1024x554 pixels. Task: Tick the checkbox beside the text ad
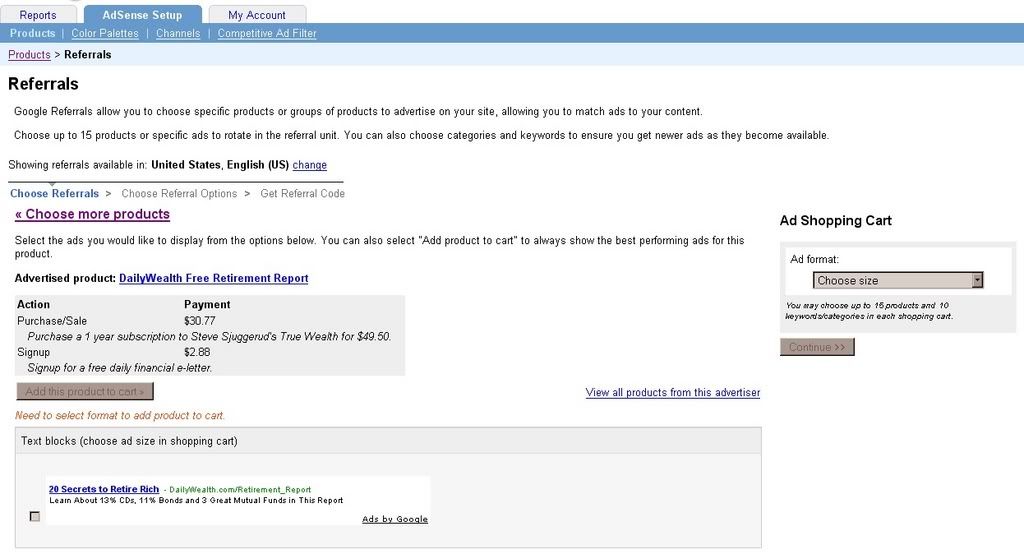pos(35,516)
